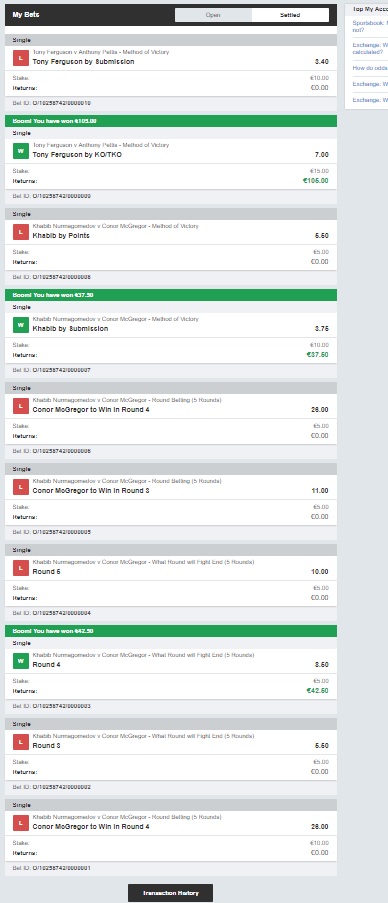
Task: Click the red L icon beside Round 3 fight-end bet
Action: 21,742
